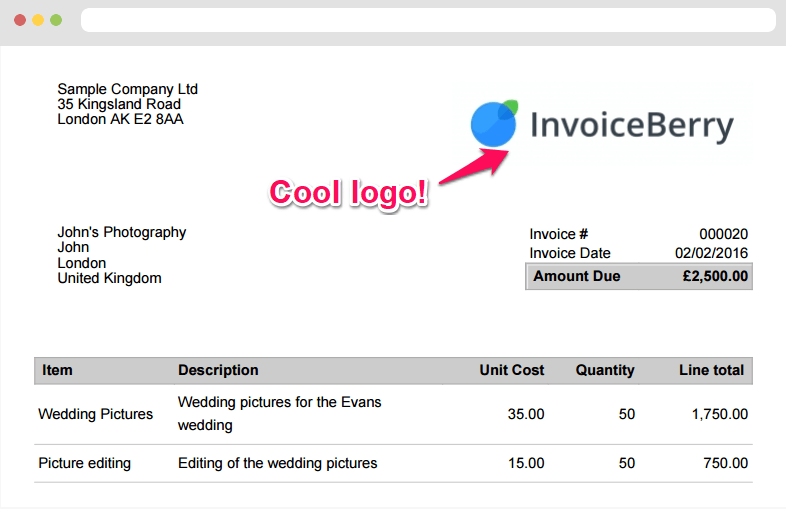The width and height of the screenshot is (786, 509).
Task: Click the '35 Kingsland Road' address line
Action: (119, 104)
